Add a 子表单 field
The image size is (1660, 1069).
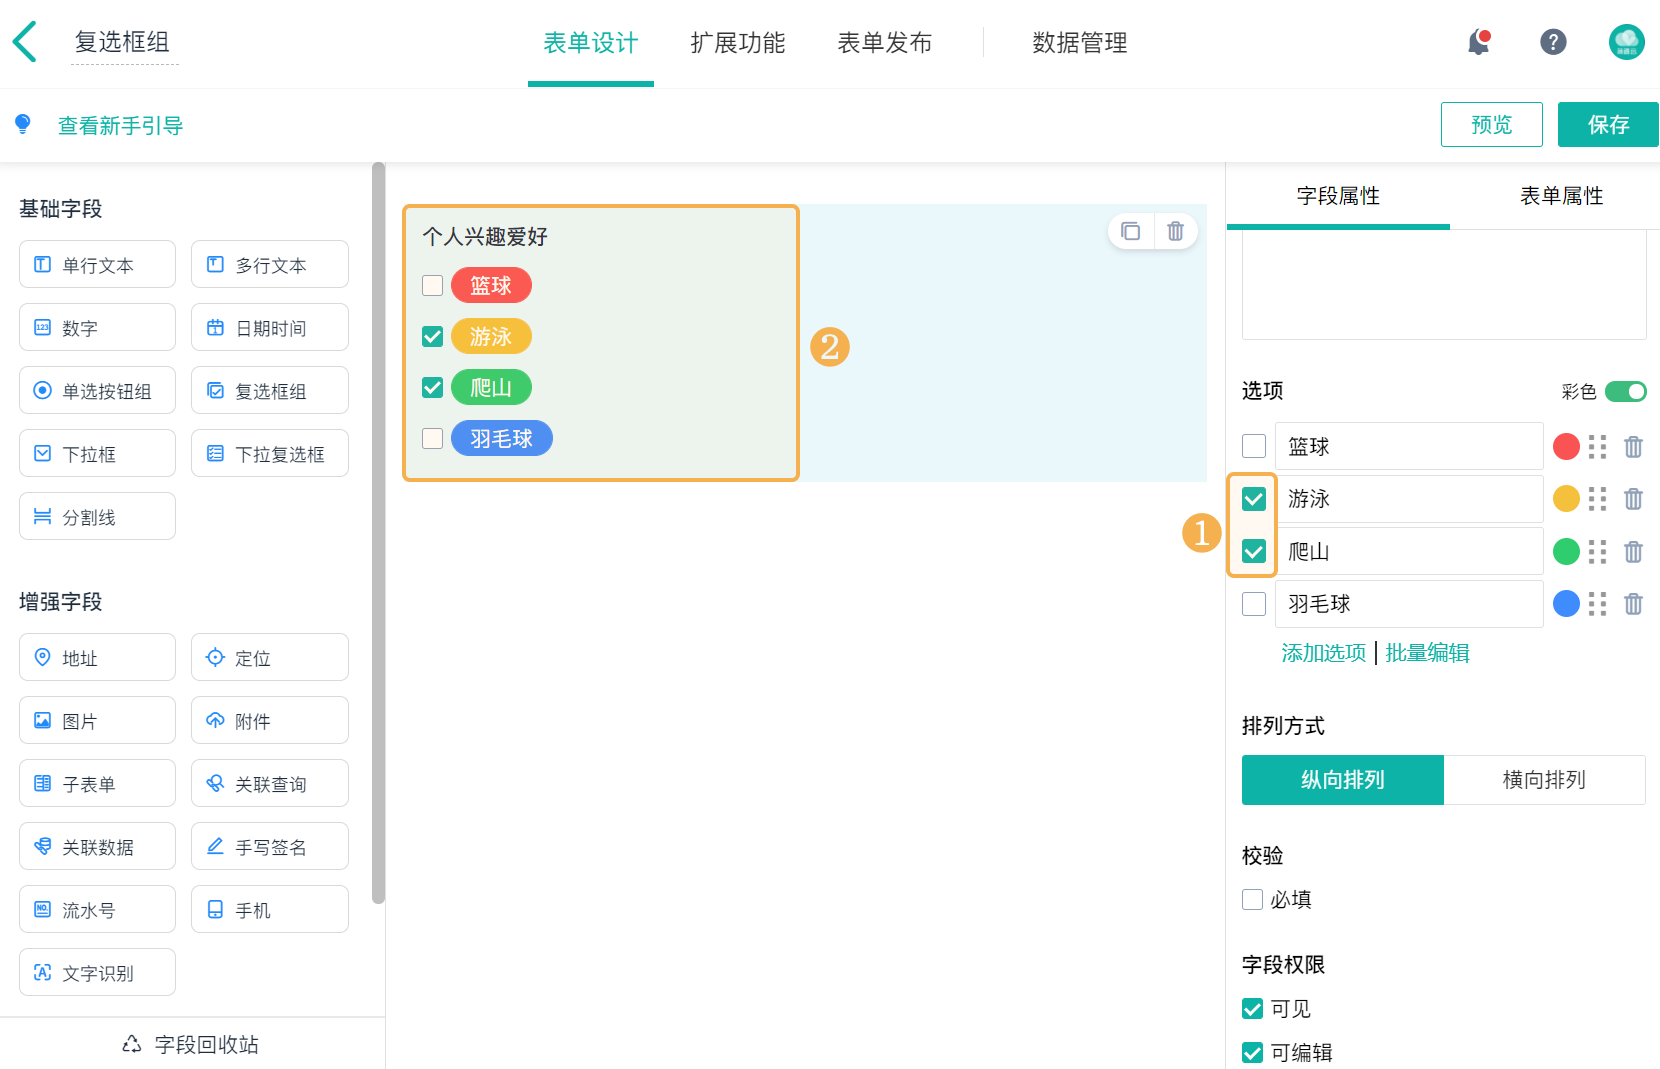pyautogui.click(x=97, y=783)
